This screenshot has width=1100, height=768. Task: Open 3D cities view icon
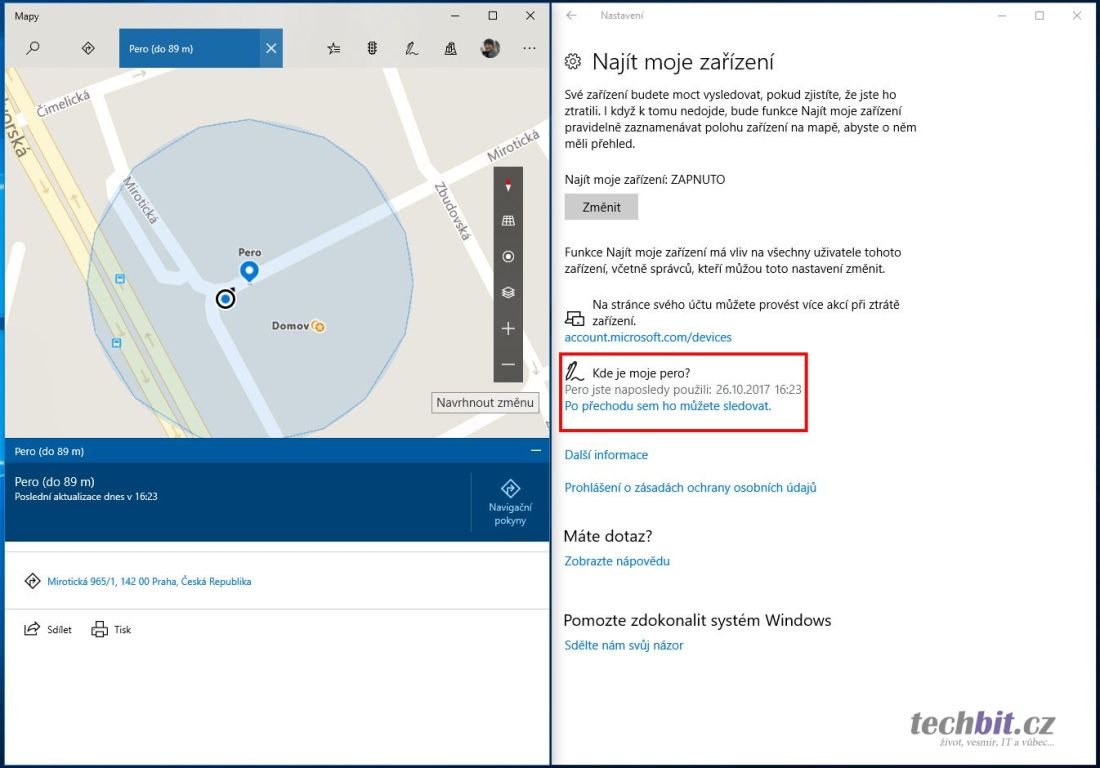pos(451,48)
